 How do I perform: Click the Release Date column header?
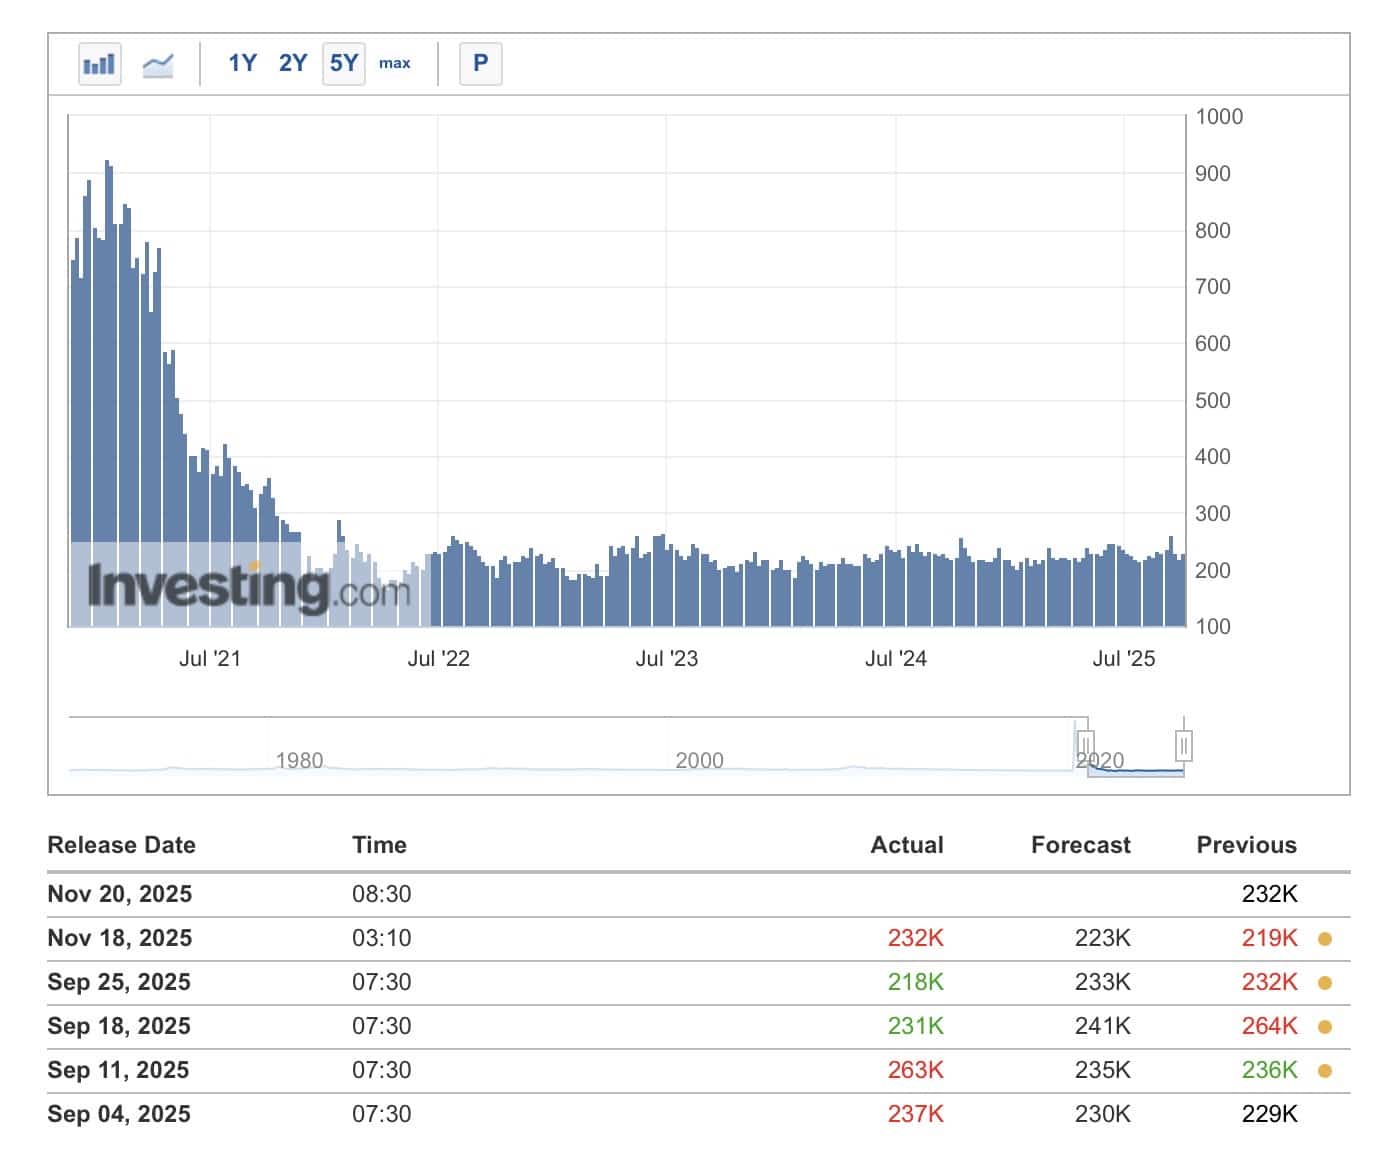click(x=121, y=845)
